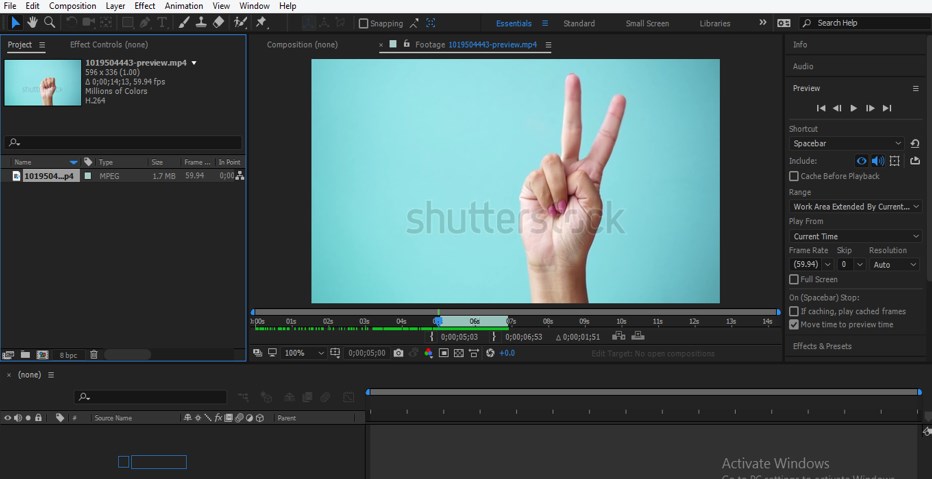Open the Spacebar shortcut dropdown

847,144
